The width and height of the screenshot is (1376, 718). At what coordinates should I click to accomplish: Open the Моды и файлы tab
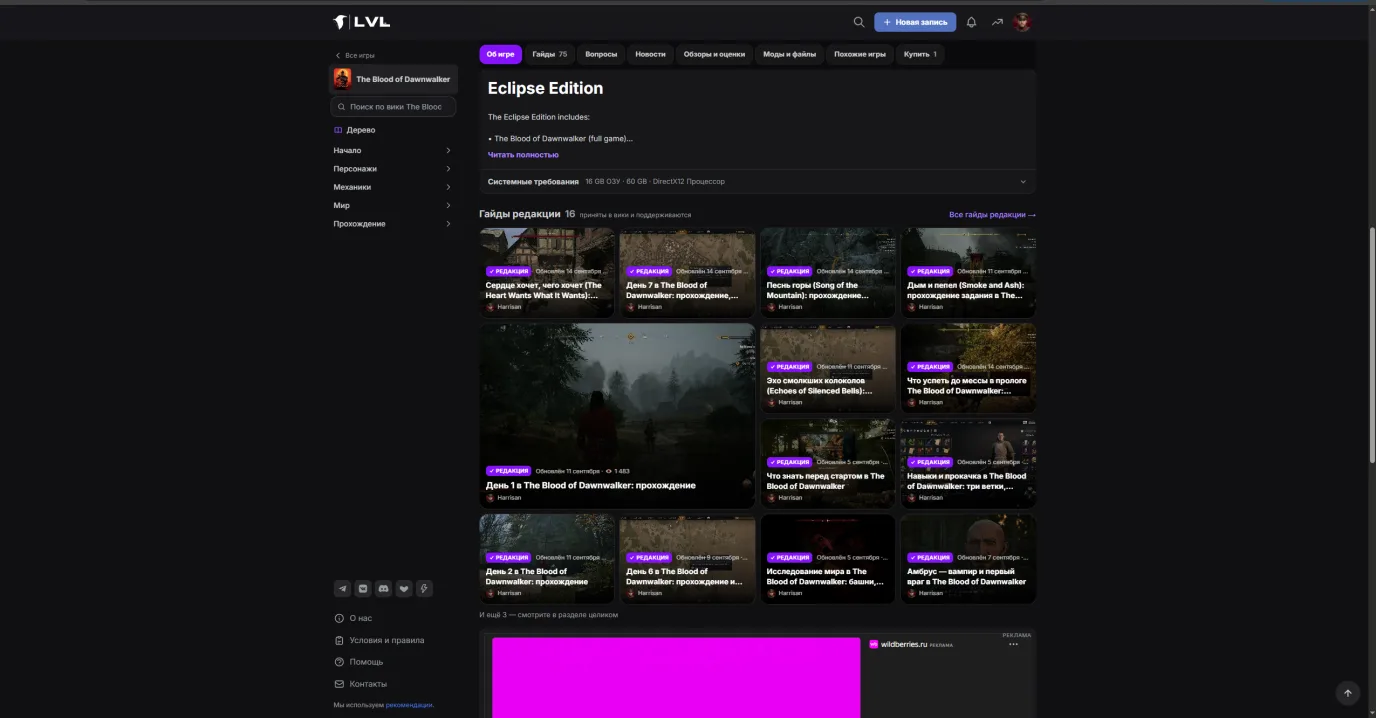click(789, 54)
